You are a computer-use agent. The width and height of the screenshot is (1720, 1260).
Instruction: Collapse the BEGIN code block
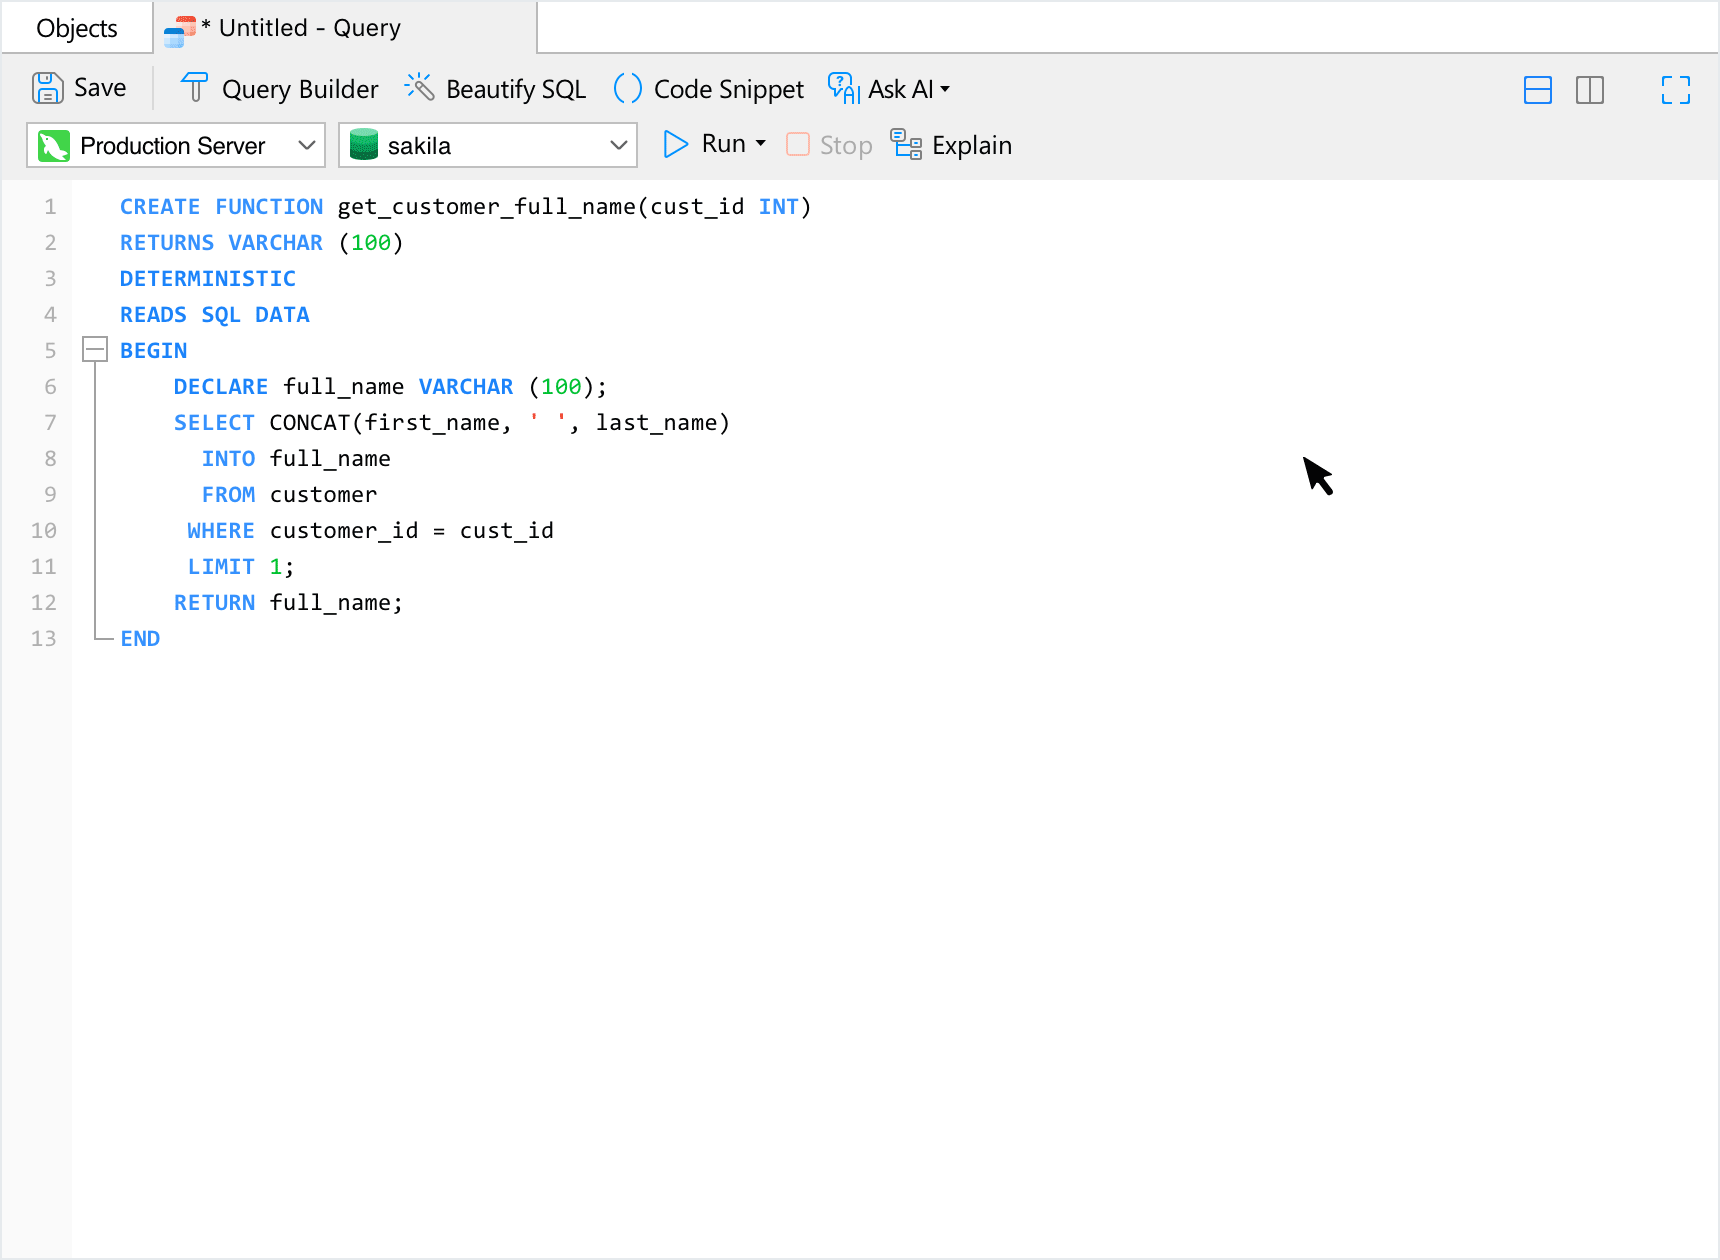95,350
